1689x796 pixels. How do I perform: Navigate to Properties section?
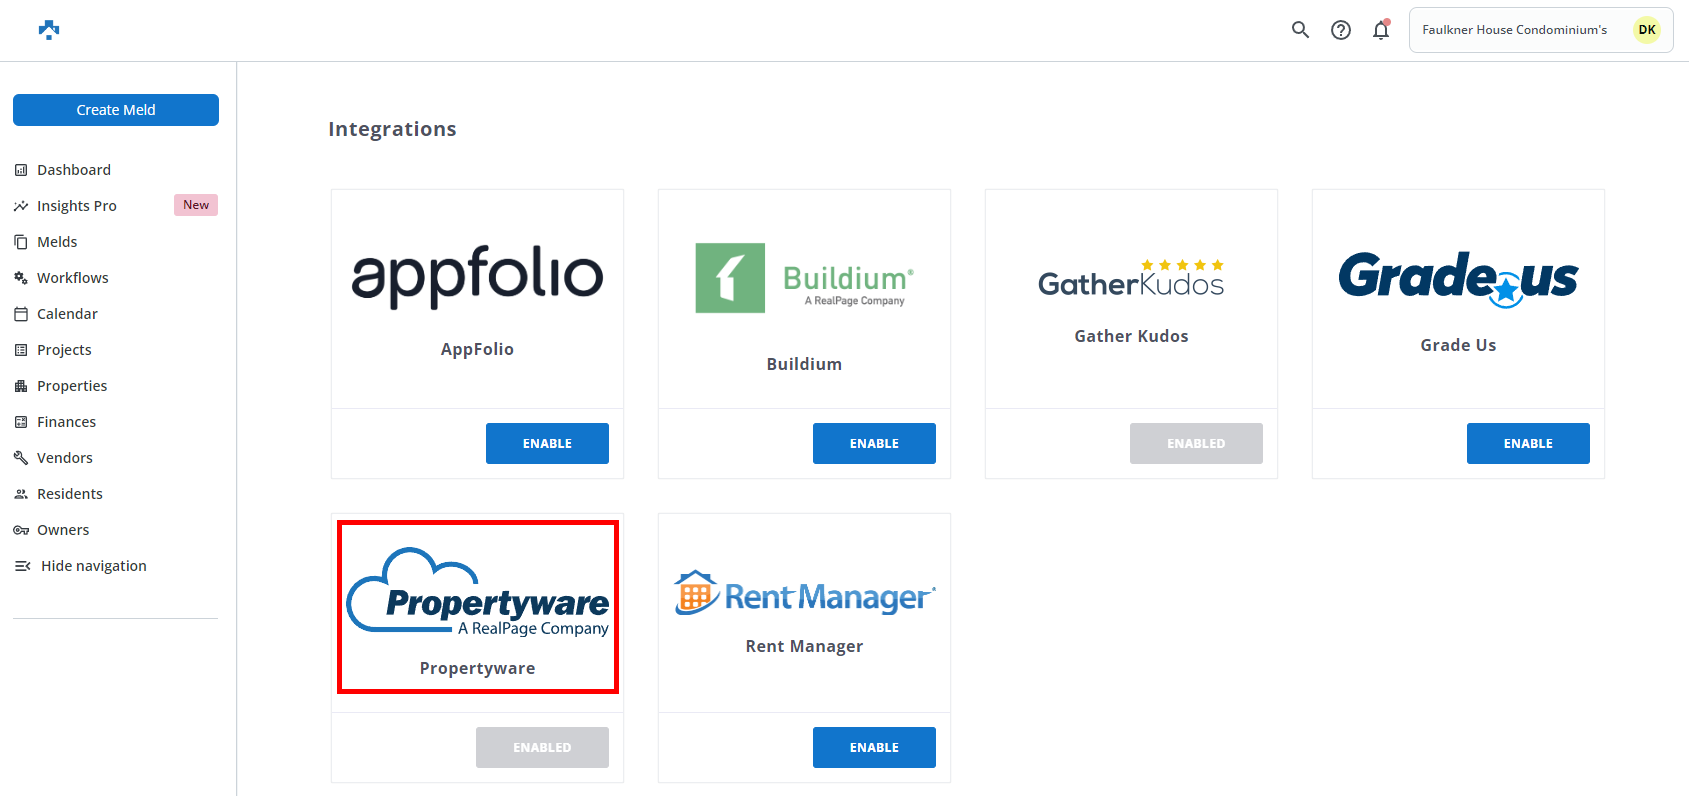pyautogui.click(x=72, y=386)
